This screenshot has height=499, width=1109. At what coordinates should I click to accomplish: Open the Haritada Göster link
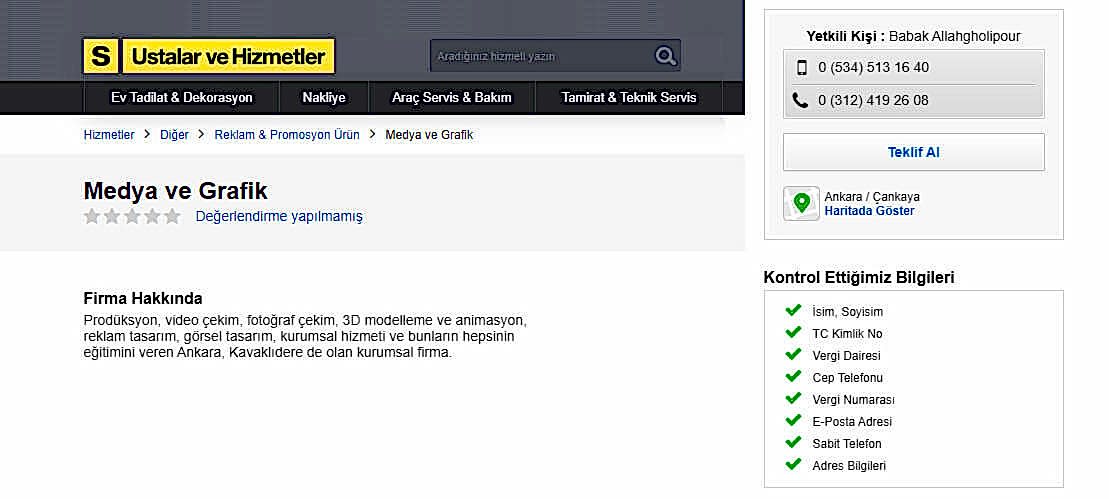coord(869,211)
